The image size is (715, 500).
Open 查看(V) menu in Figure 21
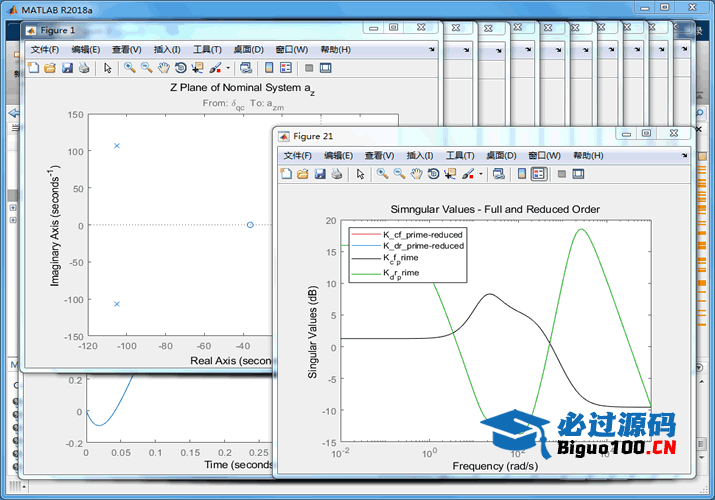coord(379,155)
